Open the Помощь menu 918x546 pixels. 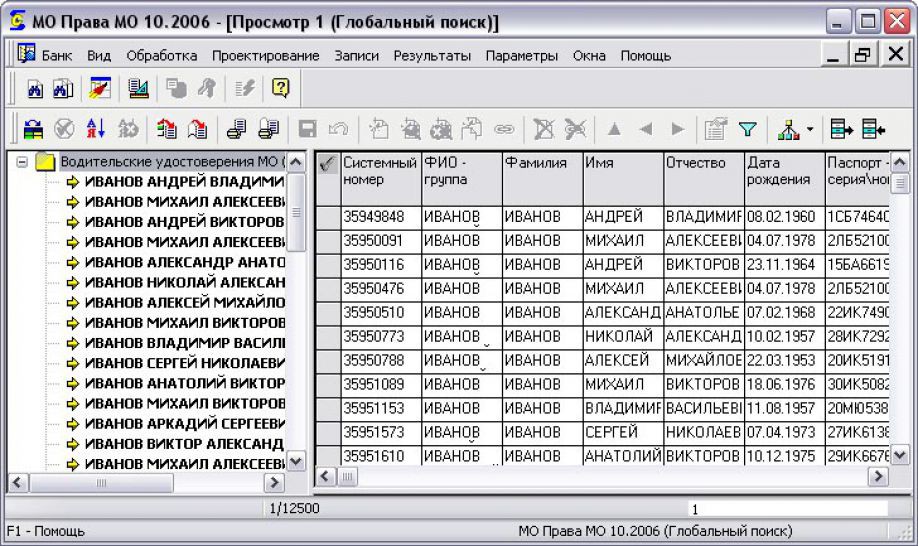pyautogui.click(x=646, y=56)
